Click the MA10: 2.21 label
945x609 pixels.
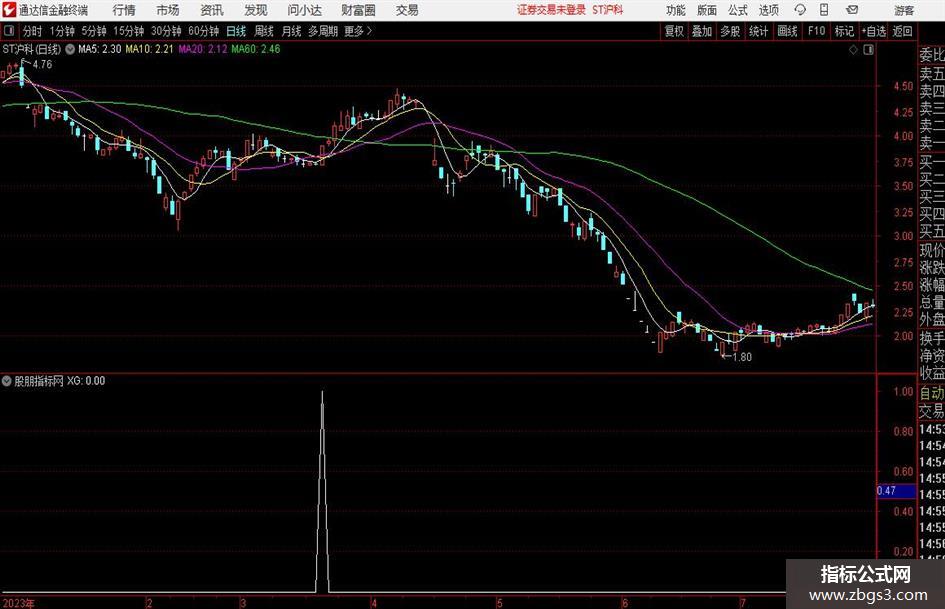pyautogui.click(x=149, y=49)
